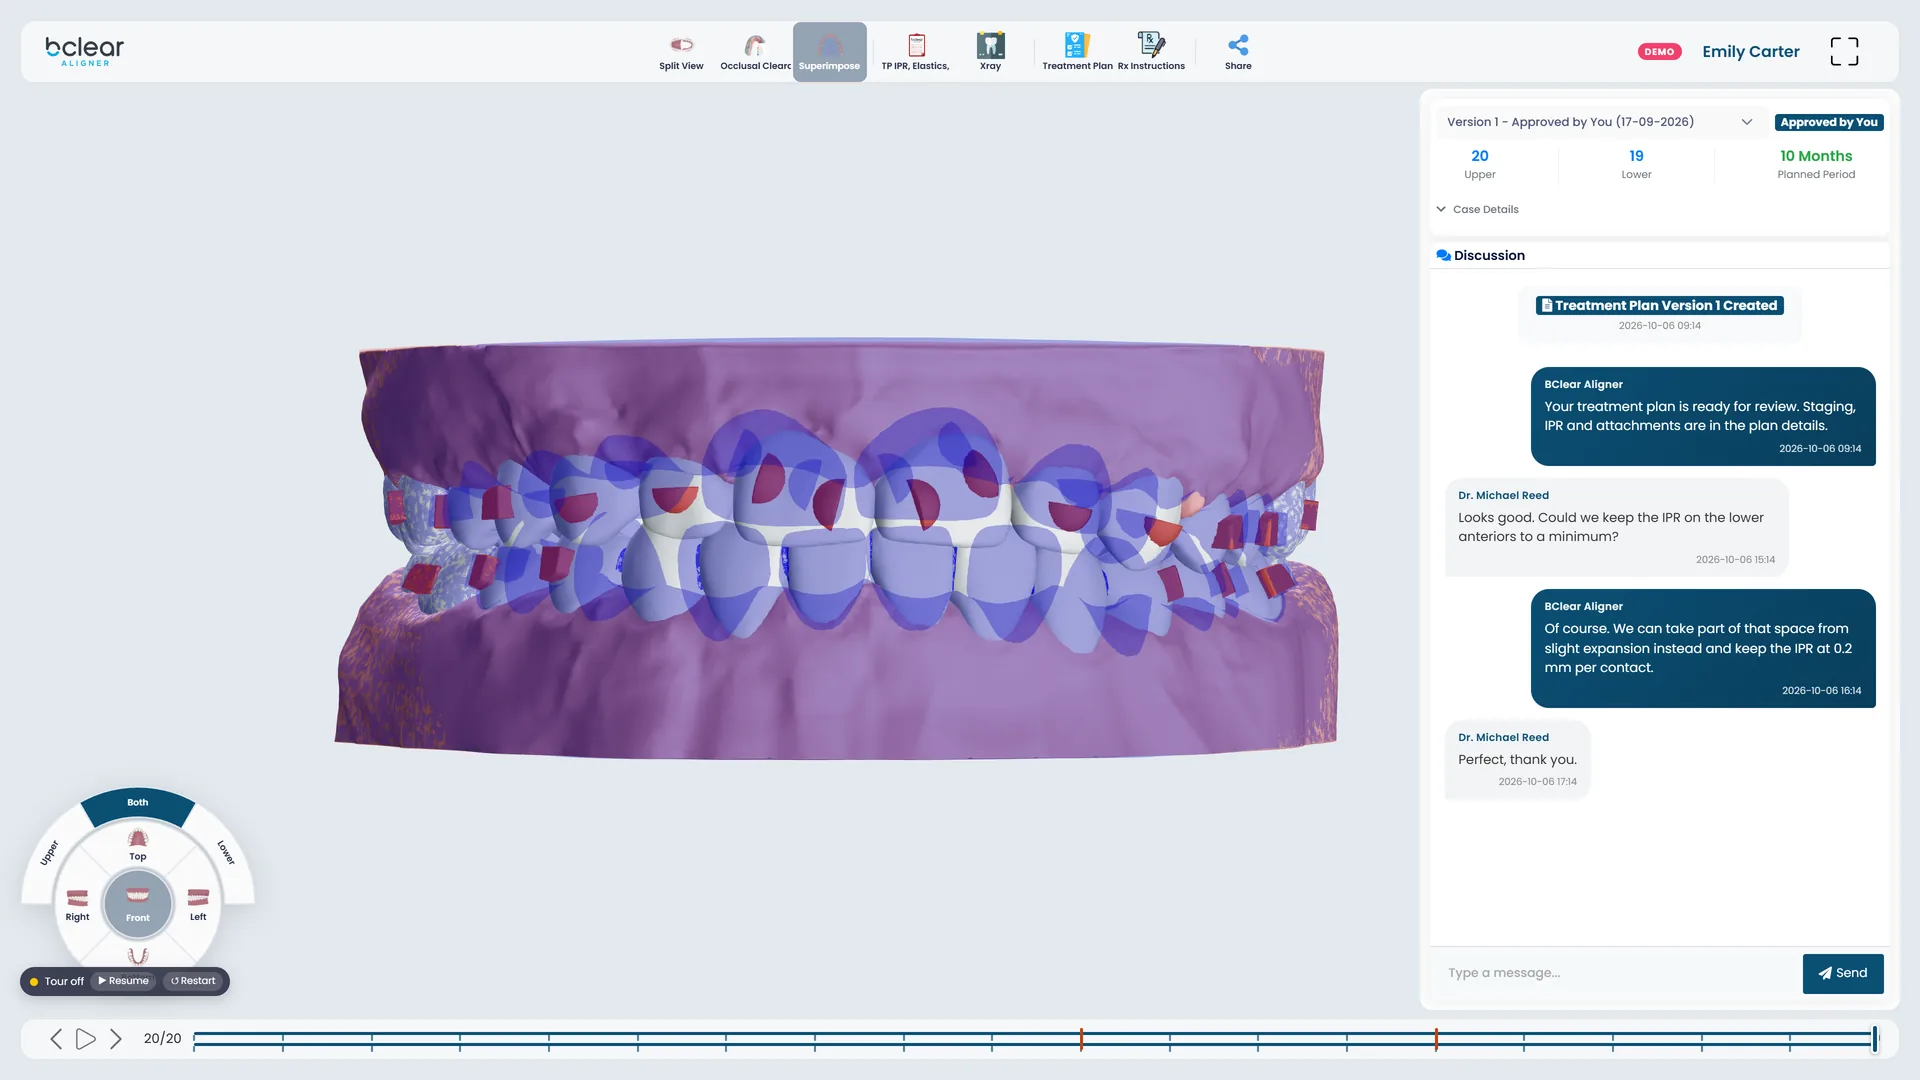Play the treatment animation
Viewport: 1920px width, 1080px height.
point(86,1039)
